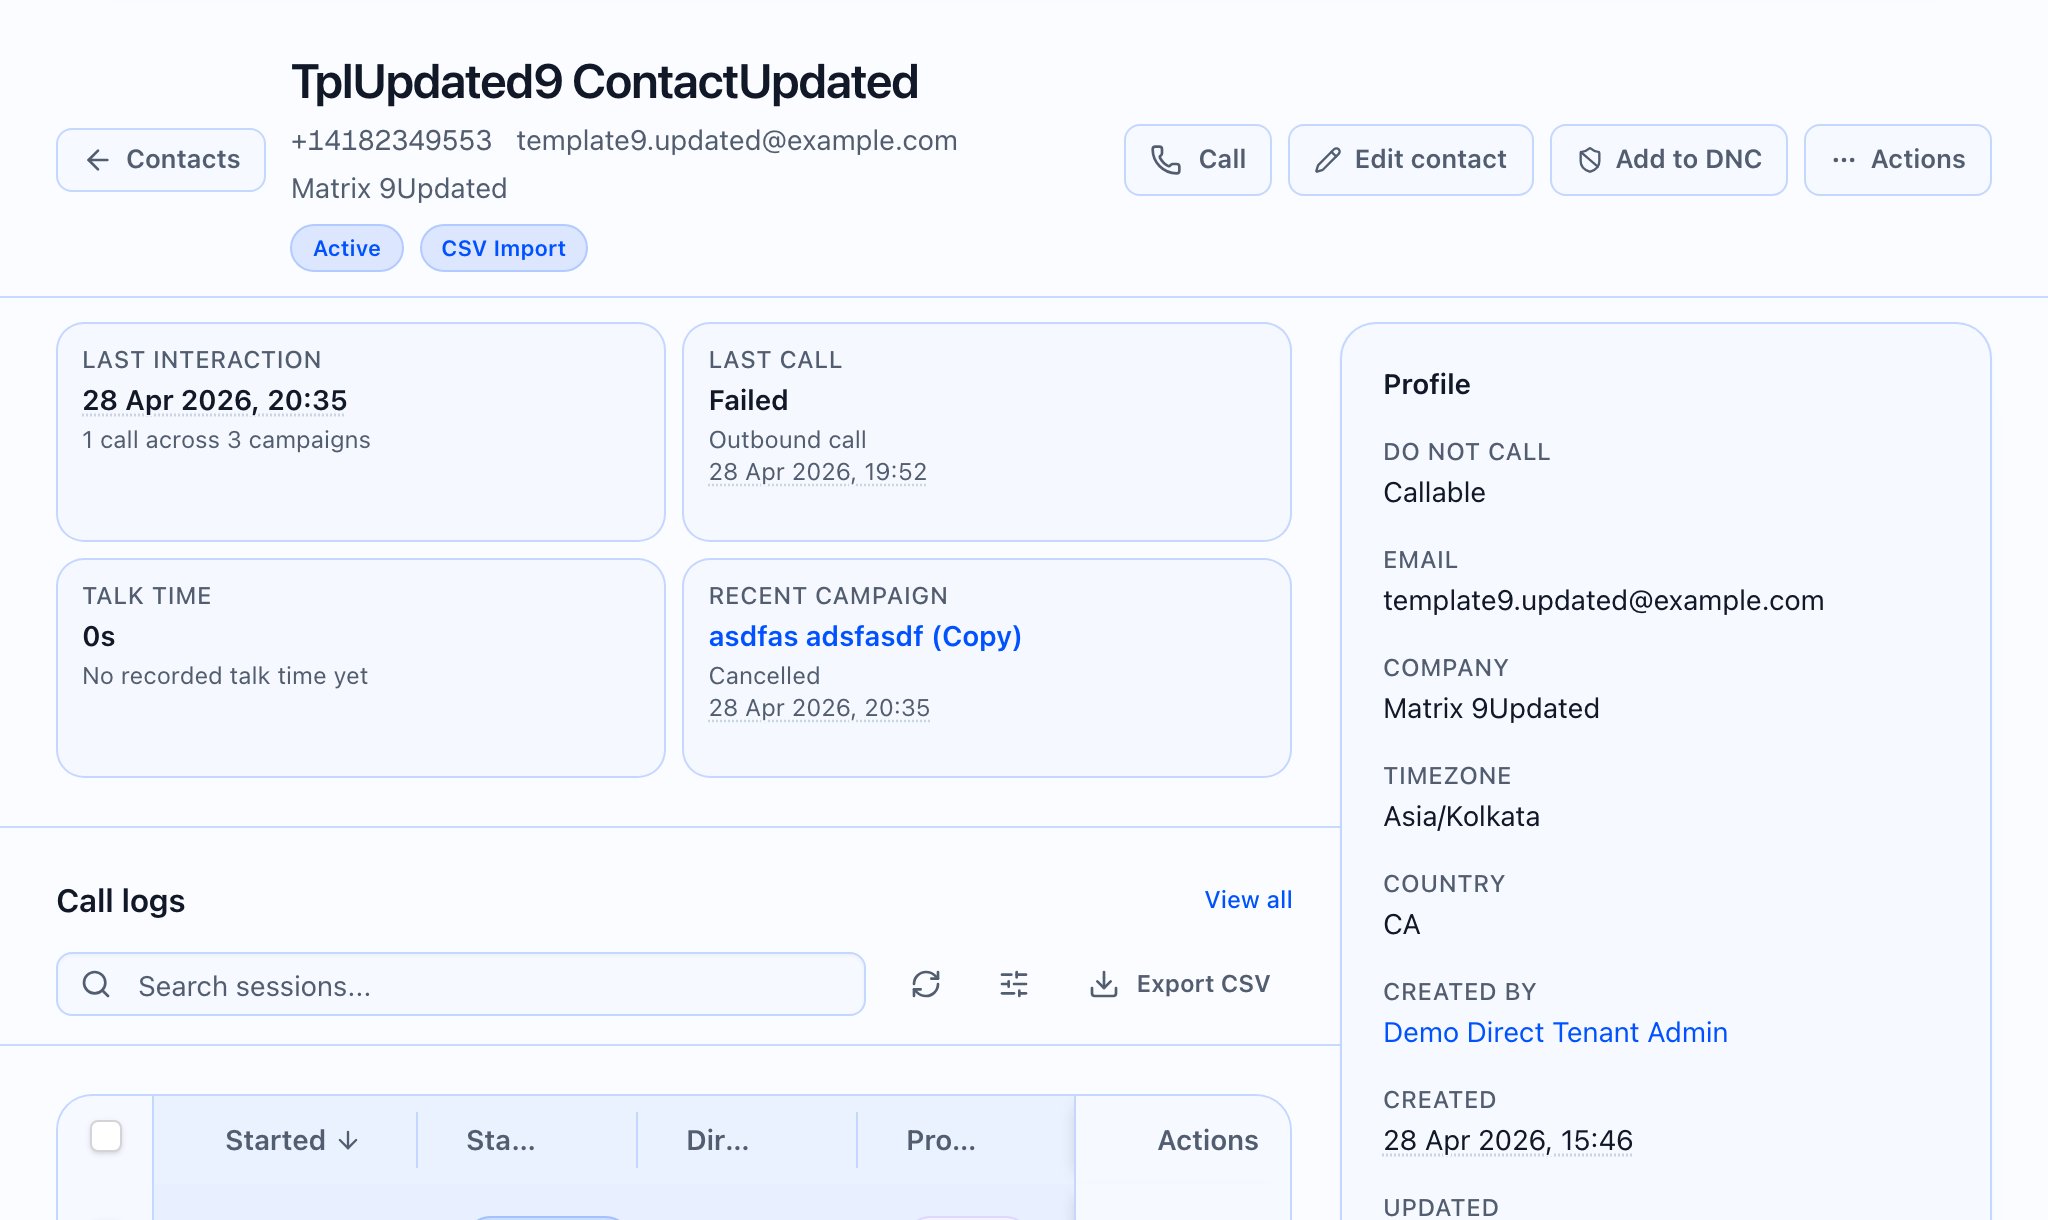Click the CSV Import badge

pyautogui.click(x=503, y=248)
